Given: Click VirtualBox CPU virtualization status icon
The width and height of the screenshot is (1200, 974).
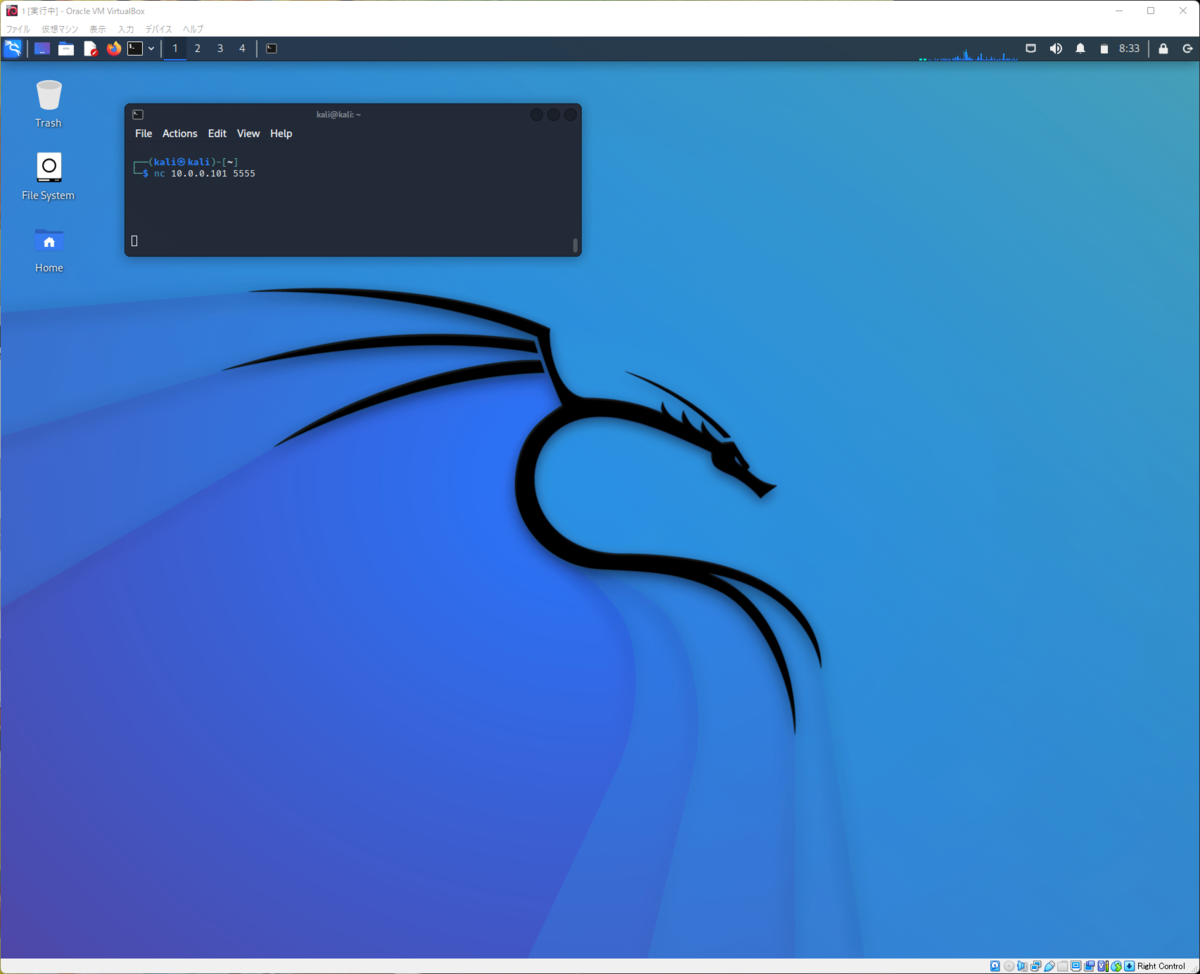Looking at the screenshot, I should pyautogui.click(x=1103, y=966).
